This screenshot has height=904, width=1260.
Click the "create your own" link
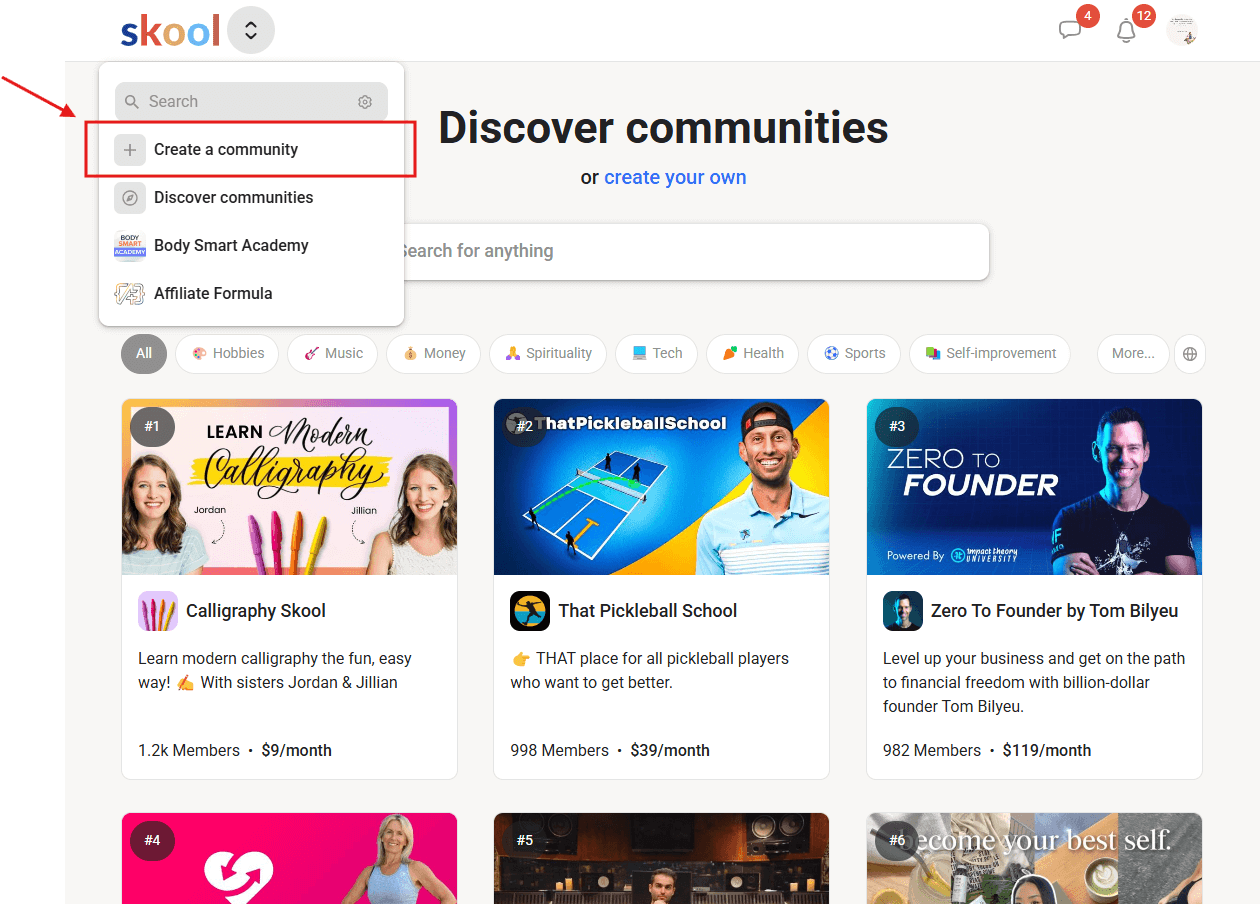pos(675,178)
